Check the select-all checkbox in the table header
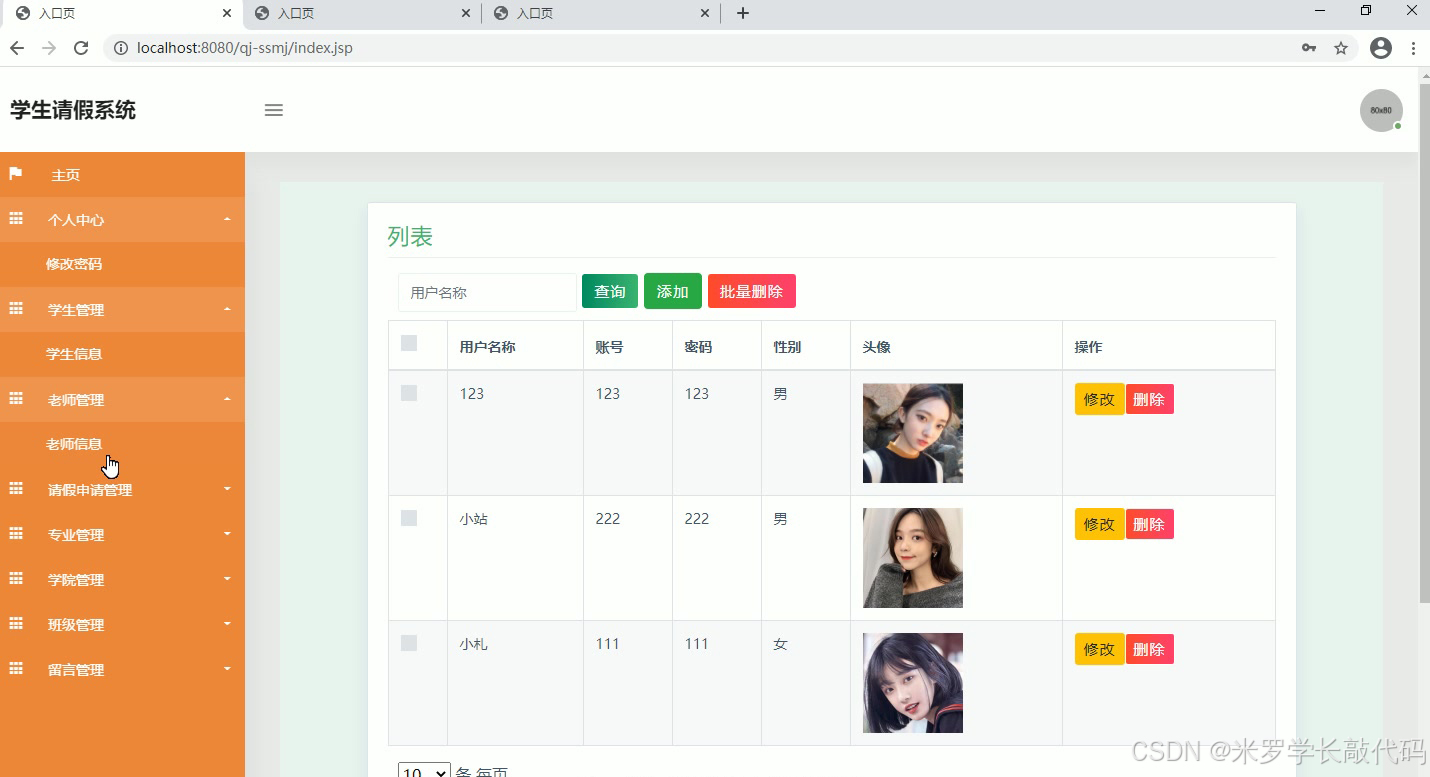Image resolution: width=1430 pixels, height=777 pixels. pyautogui.click(x=408, y=343)
